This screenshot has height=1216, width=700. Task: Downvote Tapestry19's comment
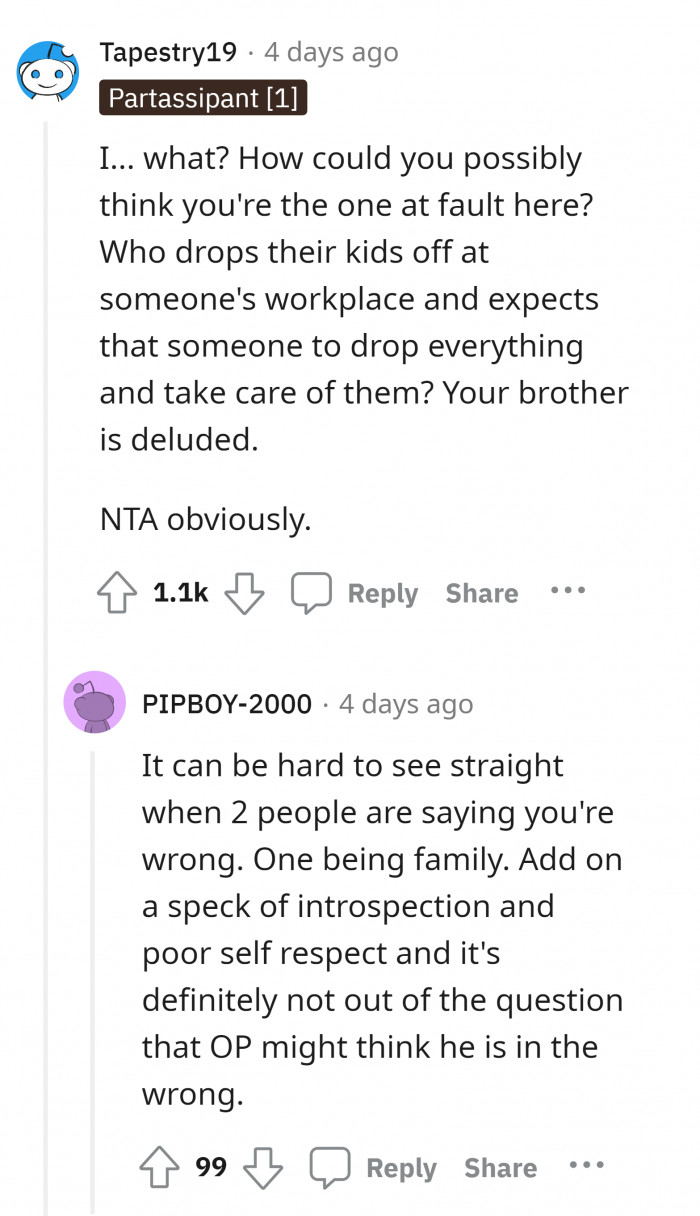click(242, 593)
